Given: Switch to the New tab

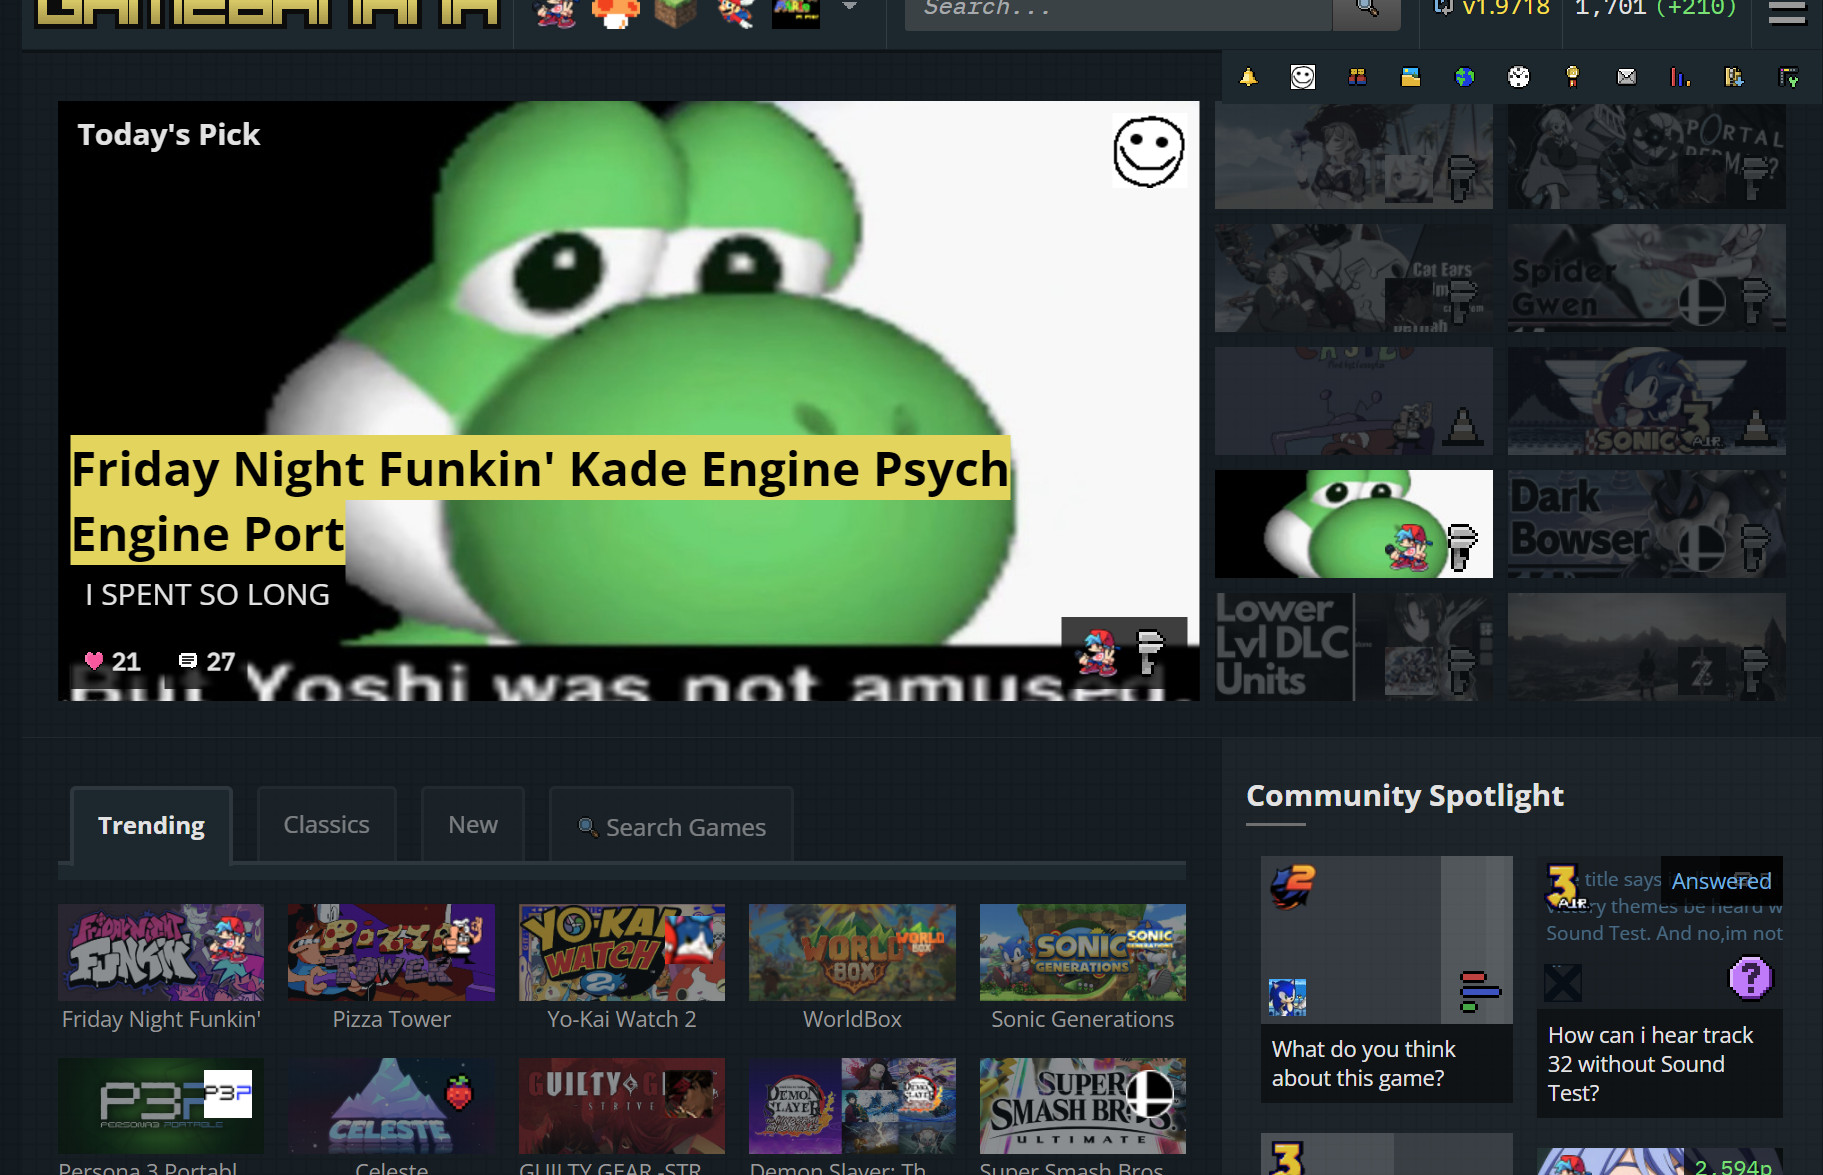Looking at the screenshot, I should pos(472,824).
